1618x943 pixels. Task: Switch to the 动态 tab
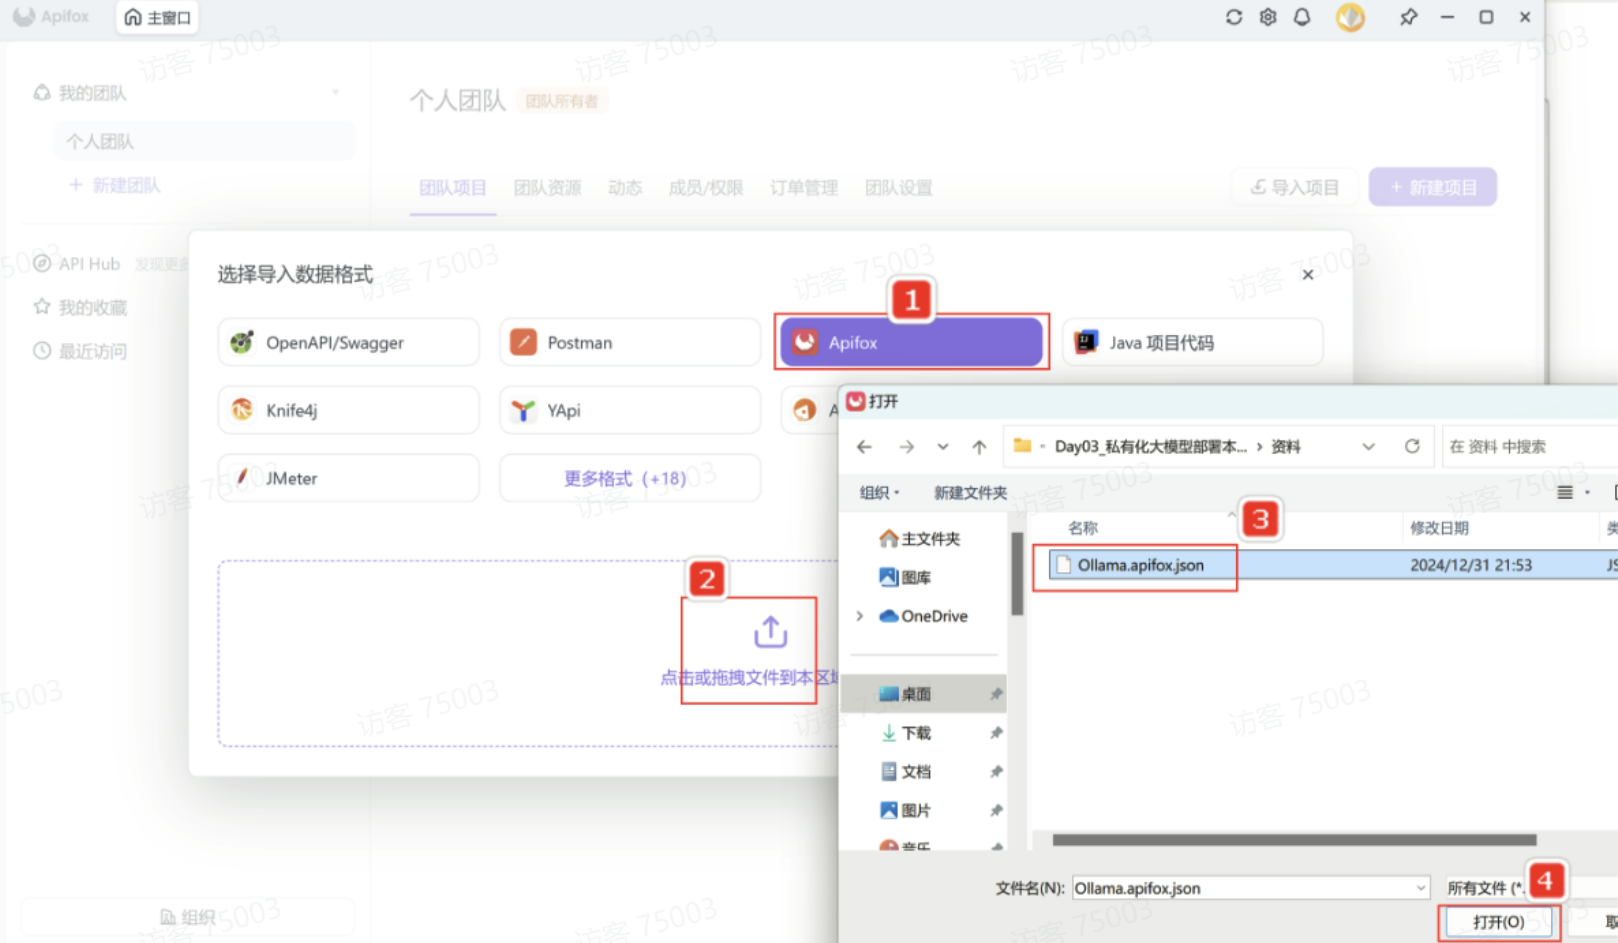coord(625,188)
